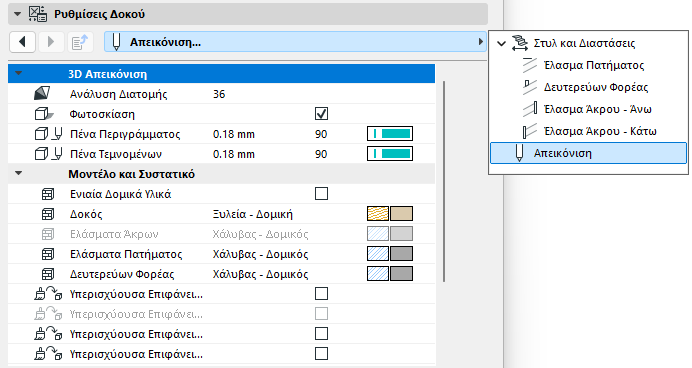Click the Ελάσματα Πατήματος row icon
Image resolution: width=692 pixels, height=368 pixels.
48,254
